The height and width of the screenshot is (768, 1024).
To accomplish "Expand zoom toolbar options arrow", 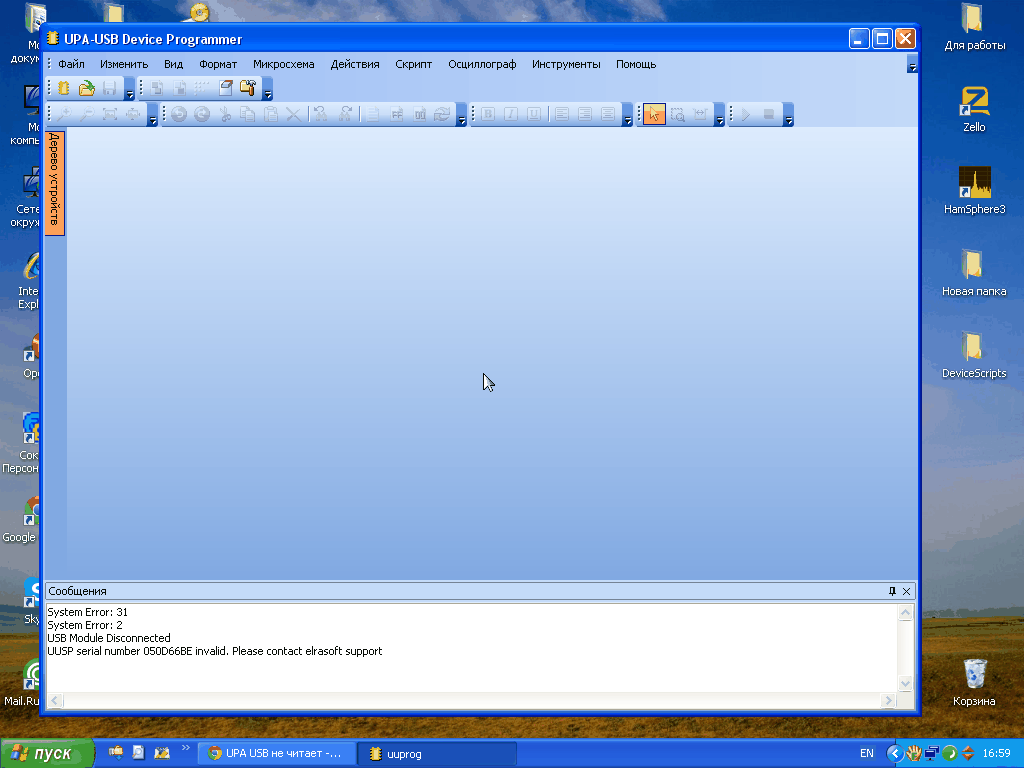I will 153,115.
